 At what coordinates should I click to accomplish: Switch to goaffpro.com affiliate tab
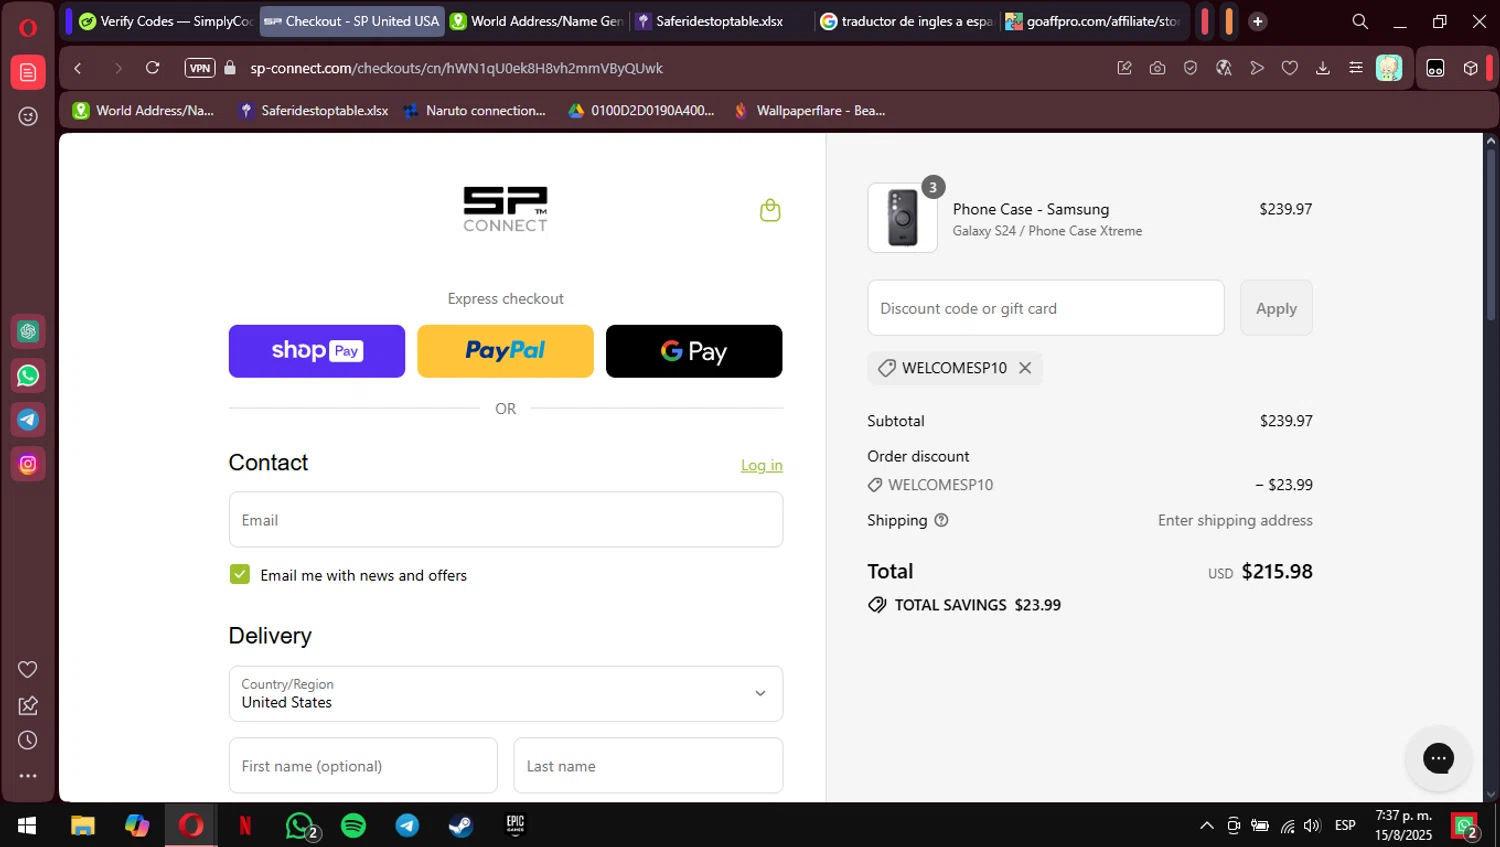[1093, 21]
